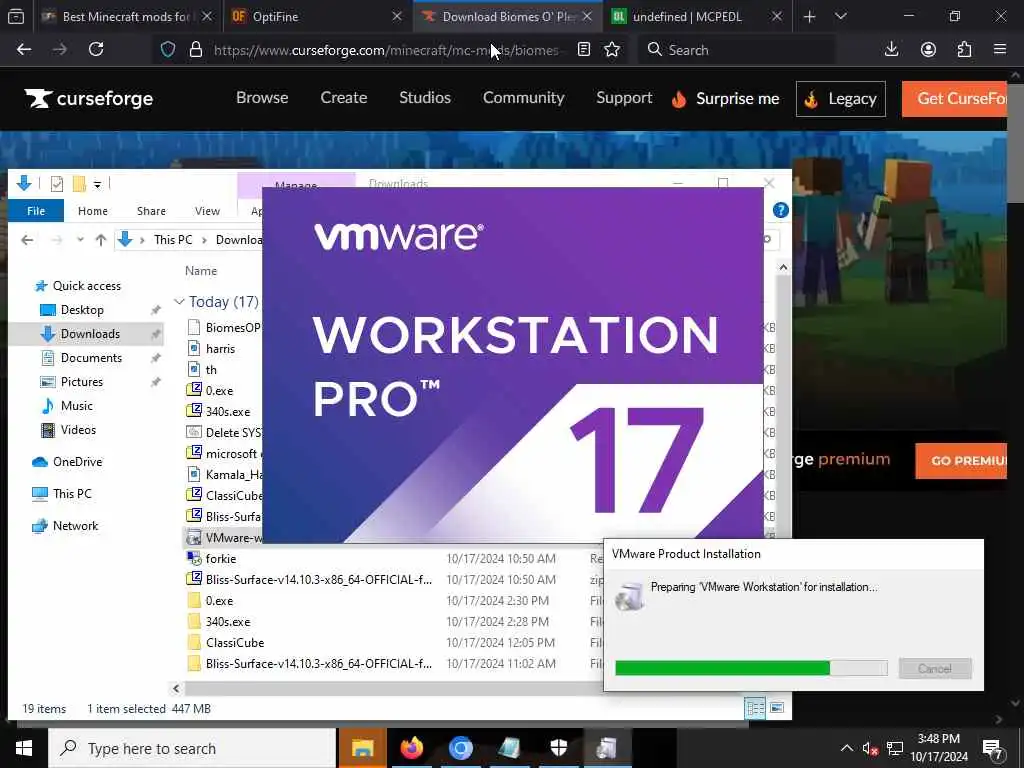Open the Browse menu on CurseForge
The width and height of the screenshot is (1024, 768).
click(262, 98)
